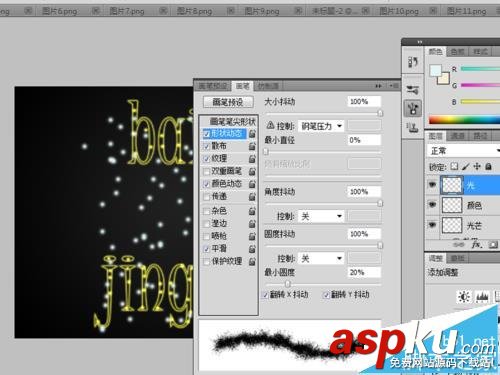
Task: Click the lock icon beside 散布
Action: point(252,146)
